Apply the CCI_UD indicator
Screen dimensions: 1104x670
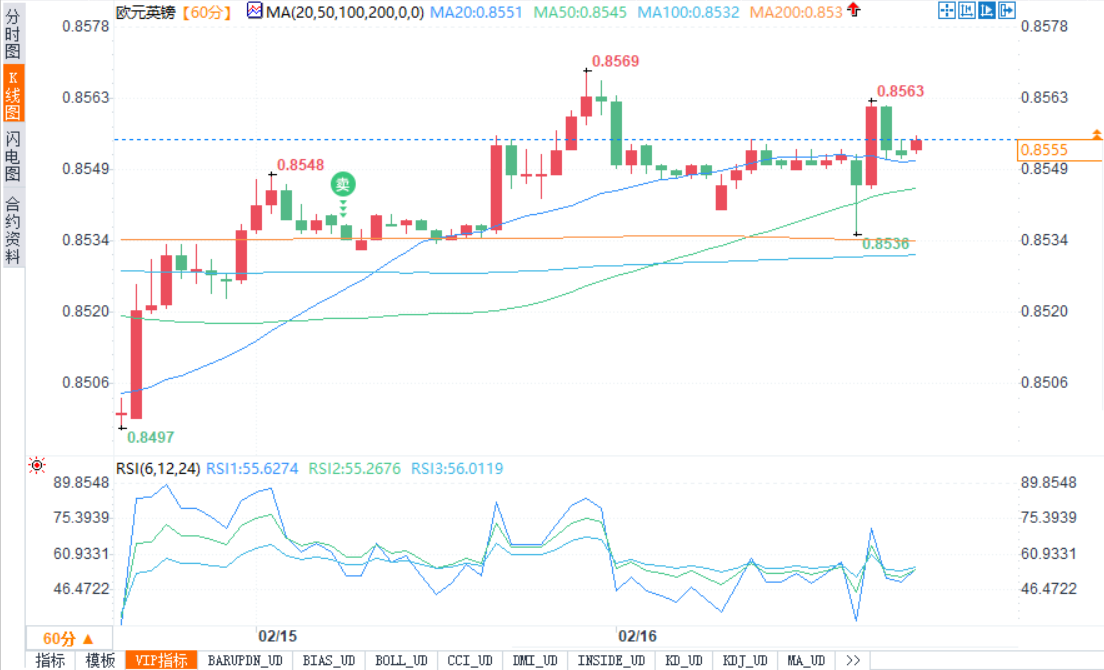pos(470,660)
